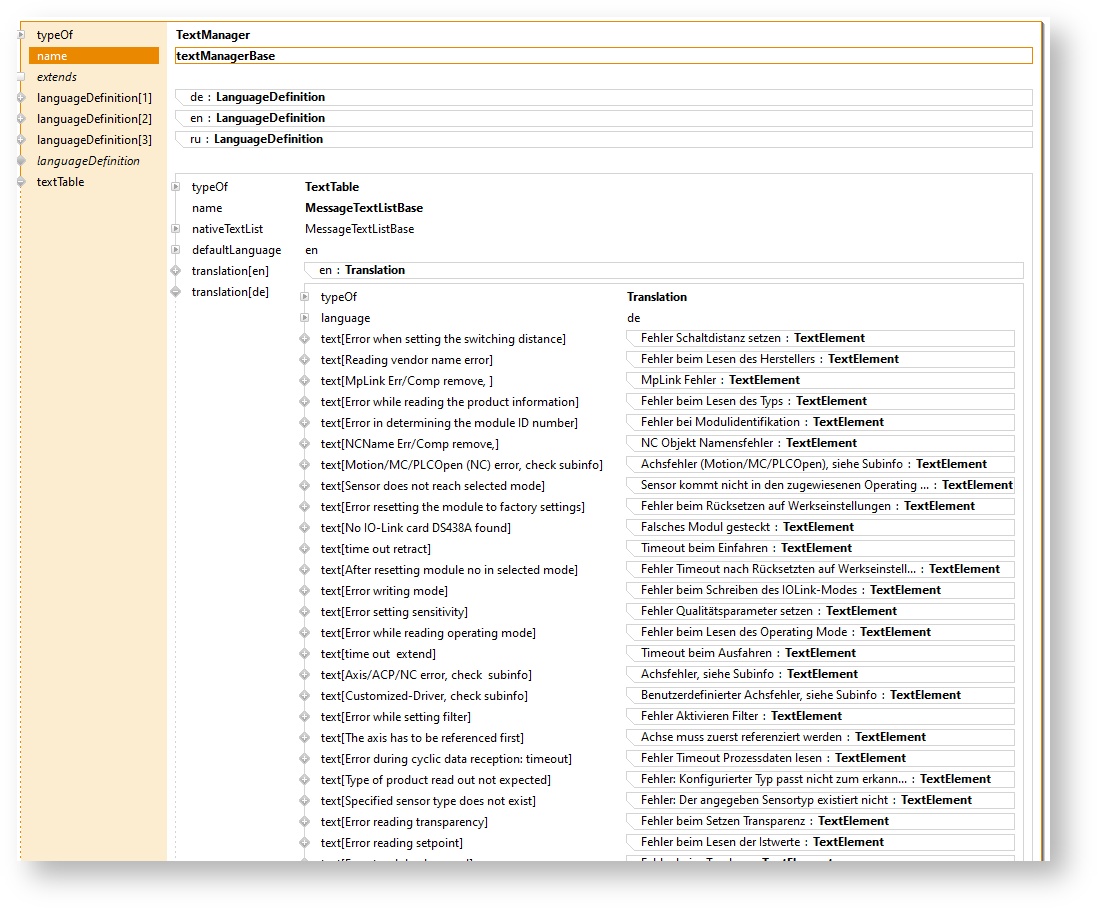The height and width of the screenshot is (909, 1098).
Task: Open the 'Falsches Modul gesteckt' TextElement
Action: coord(819,527)
